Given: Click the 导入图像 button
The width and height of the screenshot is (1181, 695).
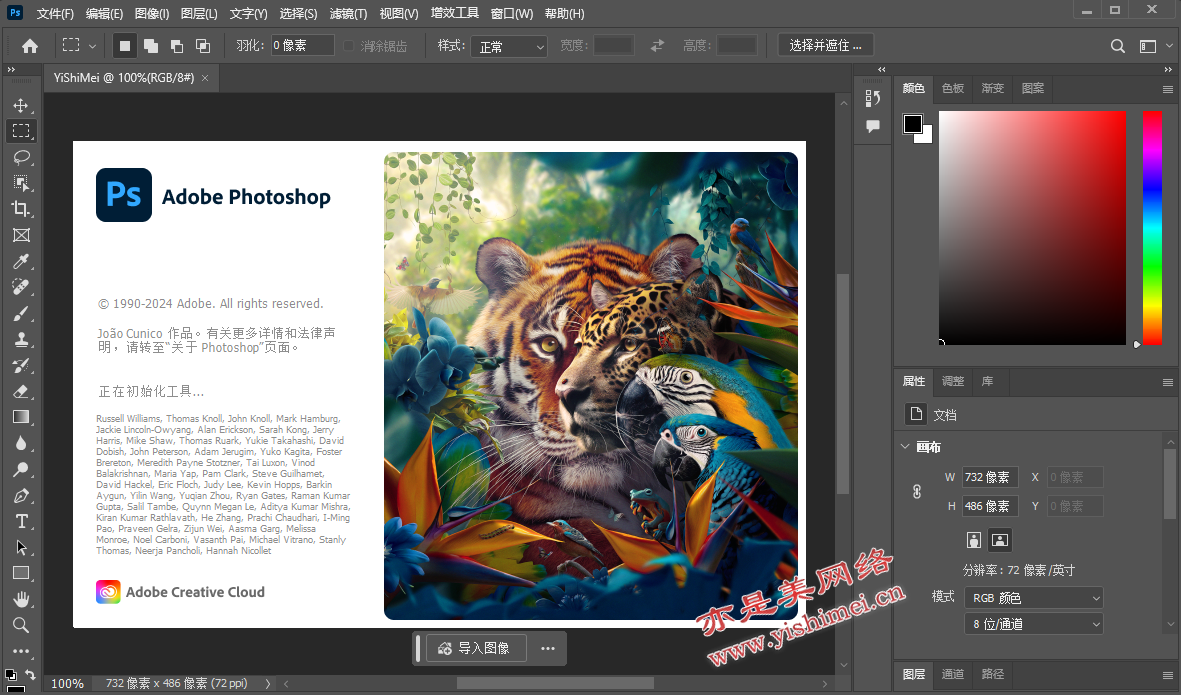Looking at the screenshot, I should (x=476, y=648).
